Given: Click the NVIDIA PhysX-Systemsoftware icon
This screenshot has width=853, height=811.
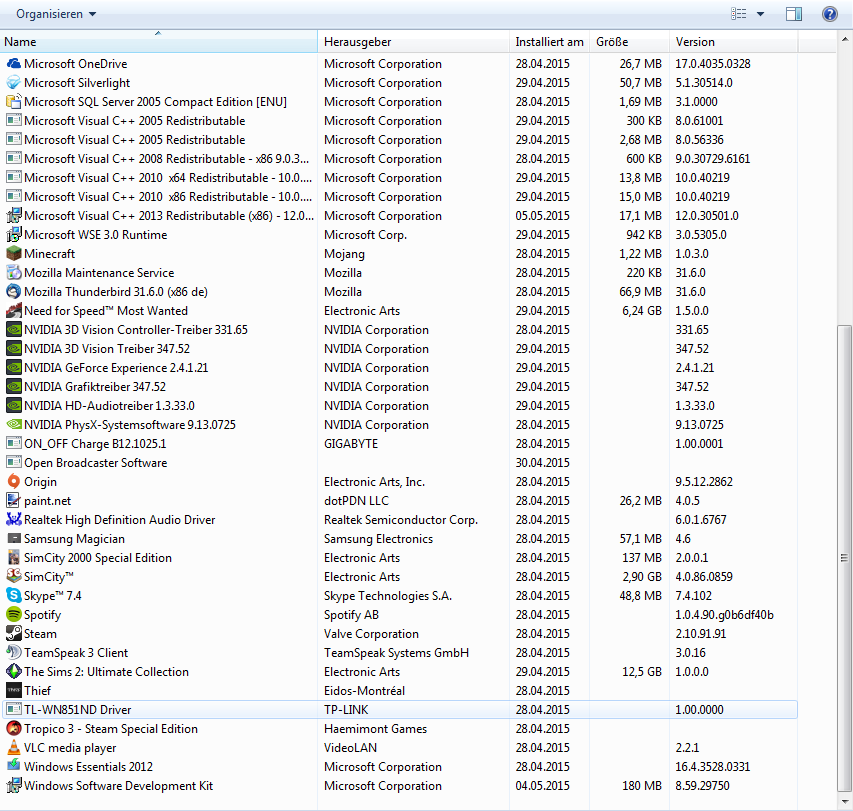Looking at the screenshot, I should coord(14,425).
